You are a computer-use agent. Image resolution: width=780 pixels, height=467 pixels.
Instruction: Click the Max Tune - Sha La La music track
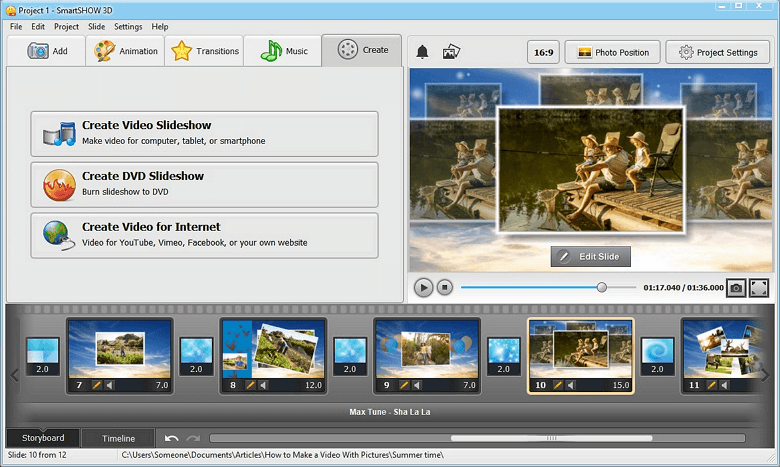pos(390,412)
